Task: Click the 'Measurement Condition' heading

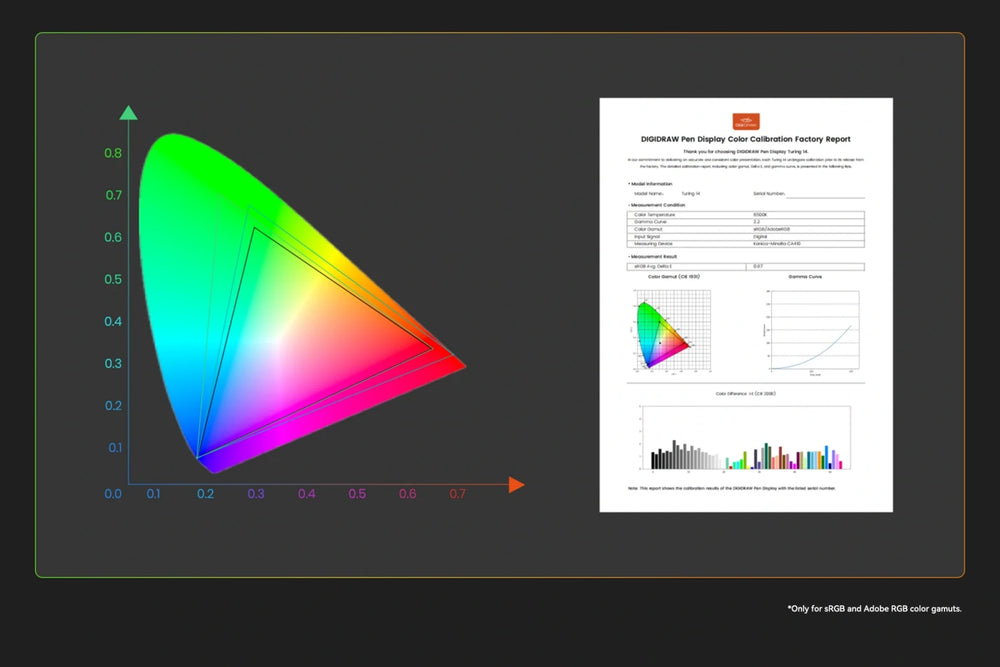Action: tap(657, 205)
